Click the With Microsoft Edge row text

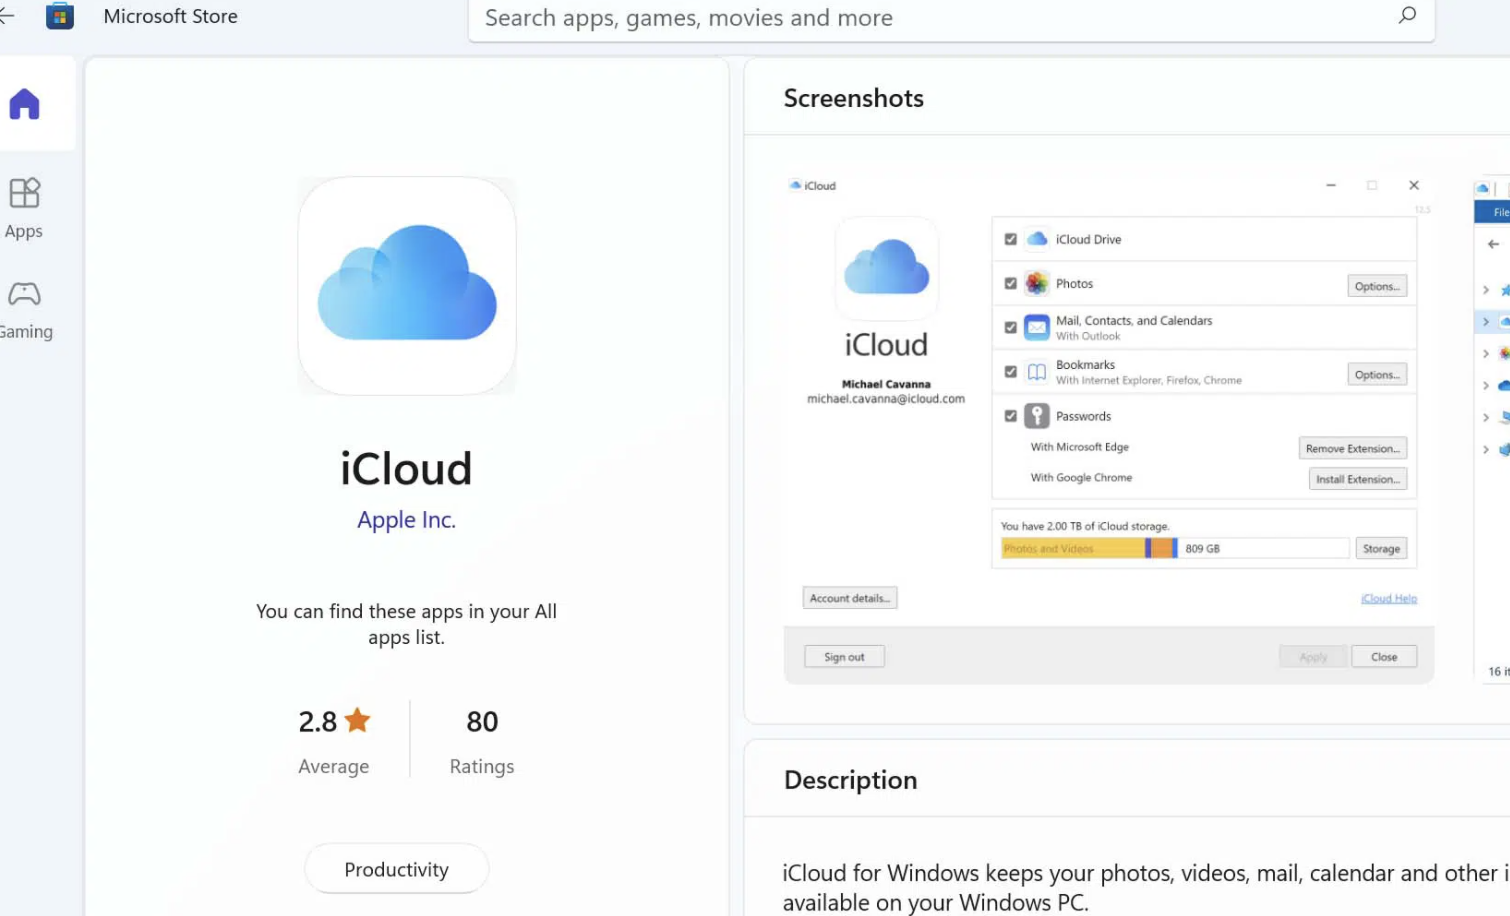pos(1079,447)
